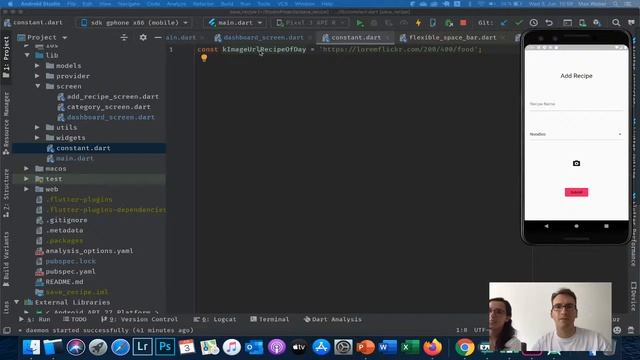
Task: Run the app with the green play icon
Action: [x=360, y=23]
